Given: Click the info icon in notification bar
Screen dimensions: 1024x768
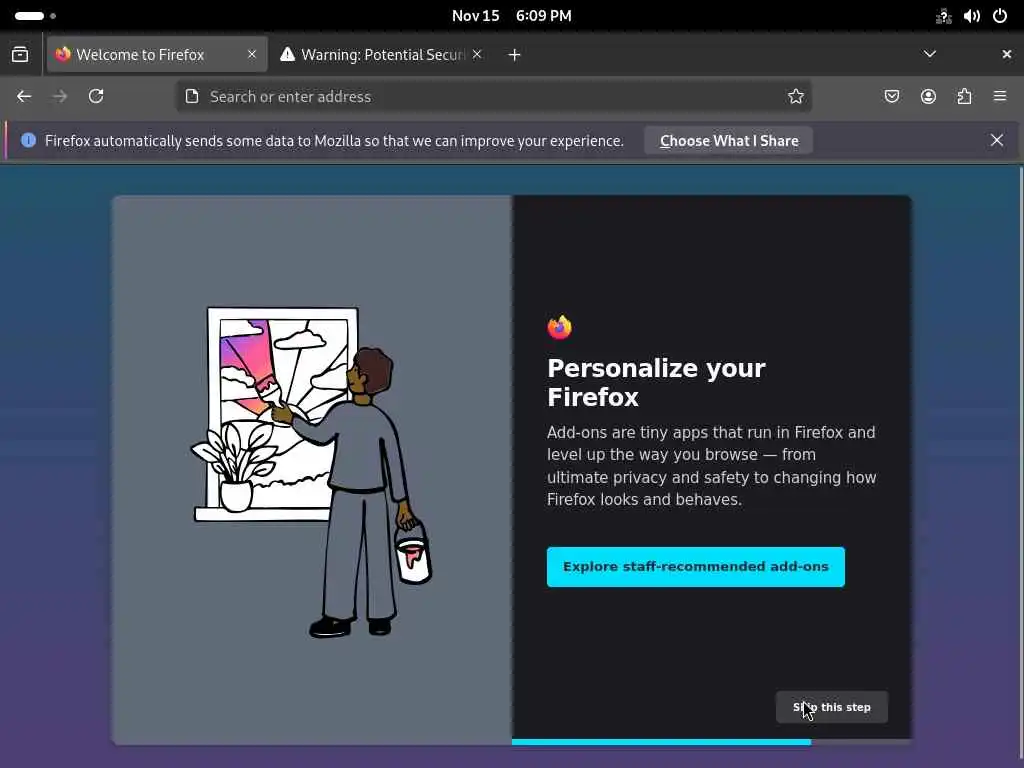Looking at the screenshot, I should pos(28,140).
